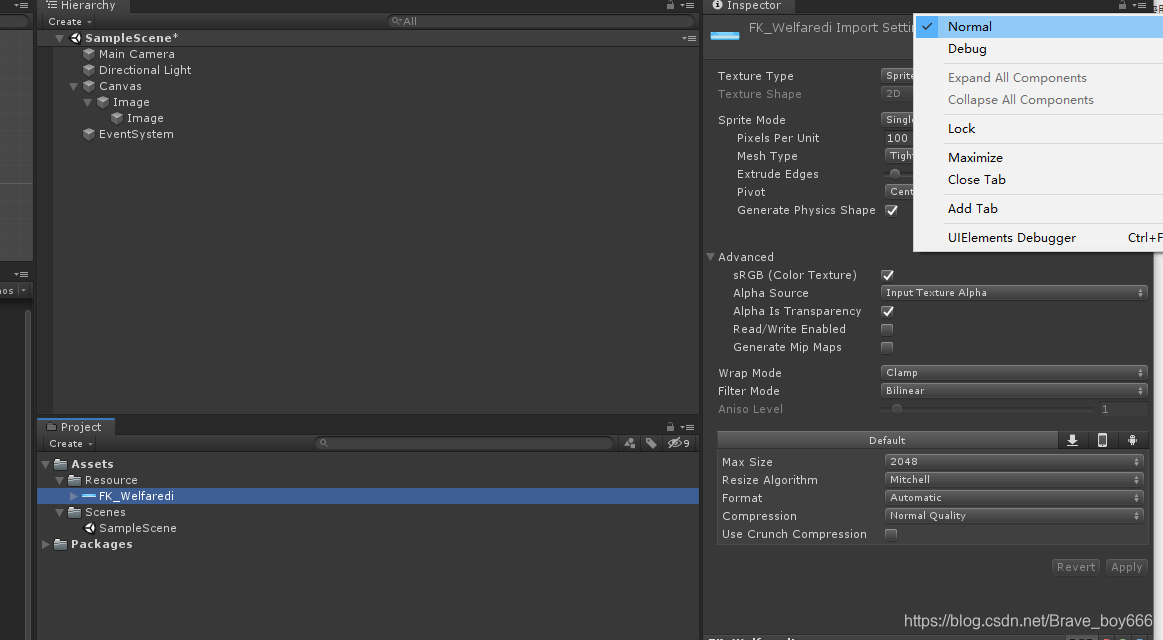Toggle the sRGB (Color Texture) checkbox
The image size is (1163, 640).
click(x=887, y=275)
